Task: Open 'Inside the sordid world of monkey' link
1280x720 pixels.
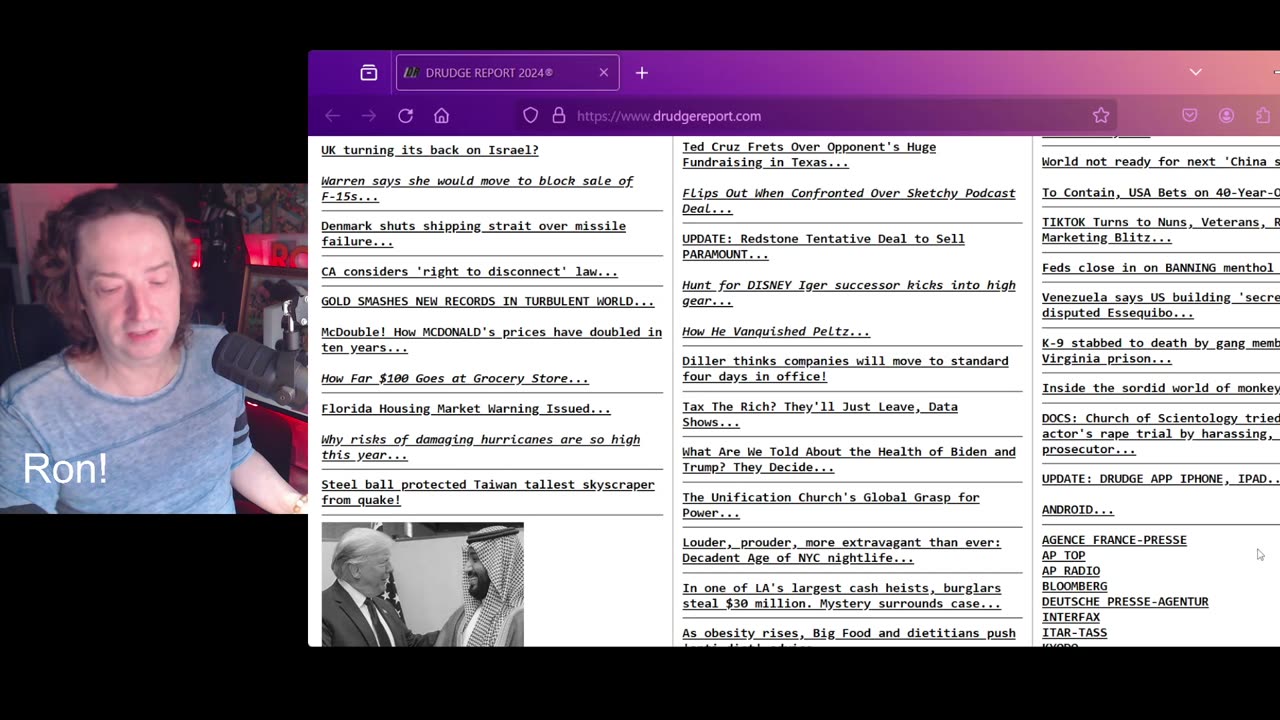Action: tap(1160, 388)
